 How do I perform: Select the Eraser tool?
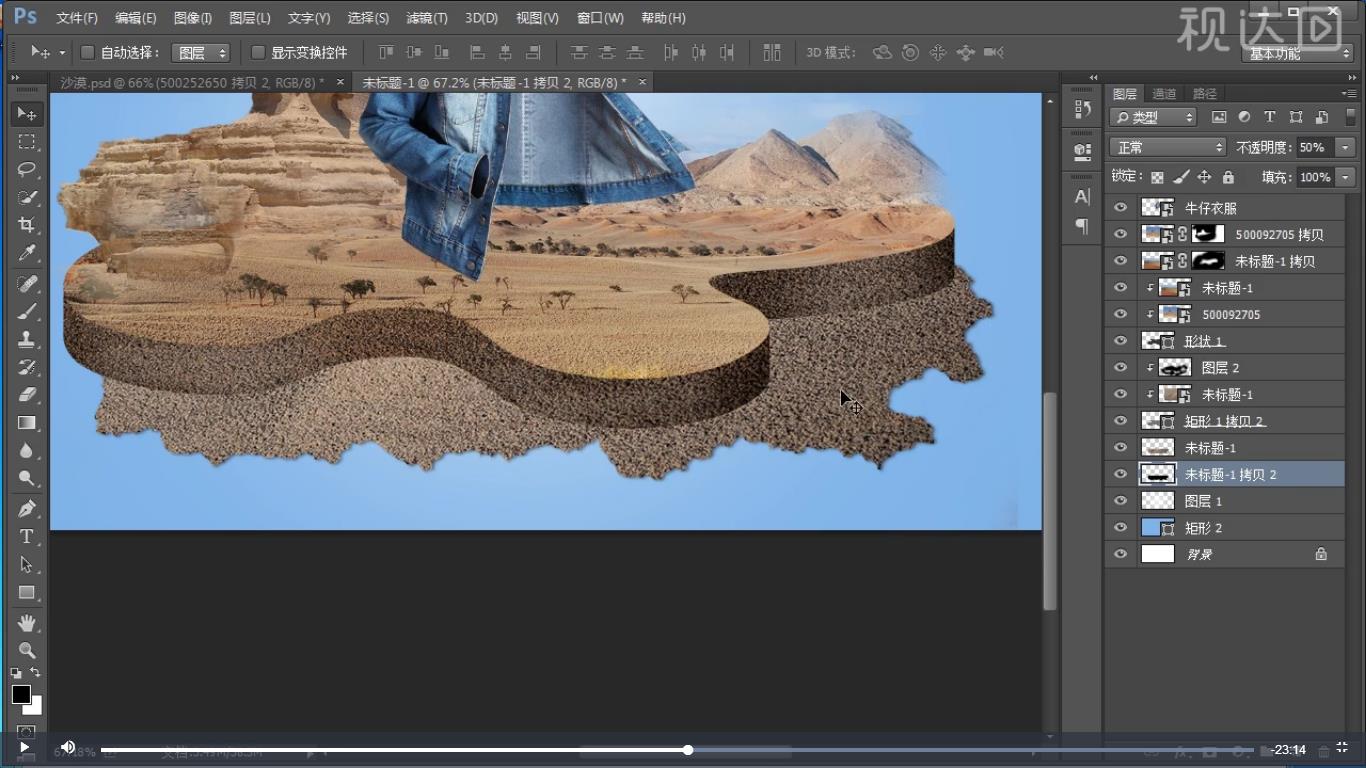27,395
